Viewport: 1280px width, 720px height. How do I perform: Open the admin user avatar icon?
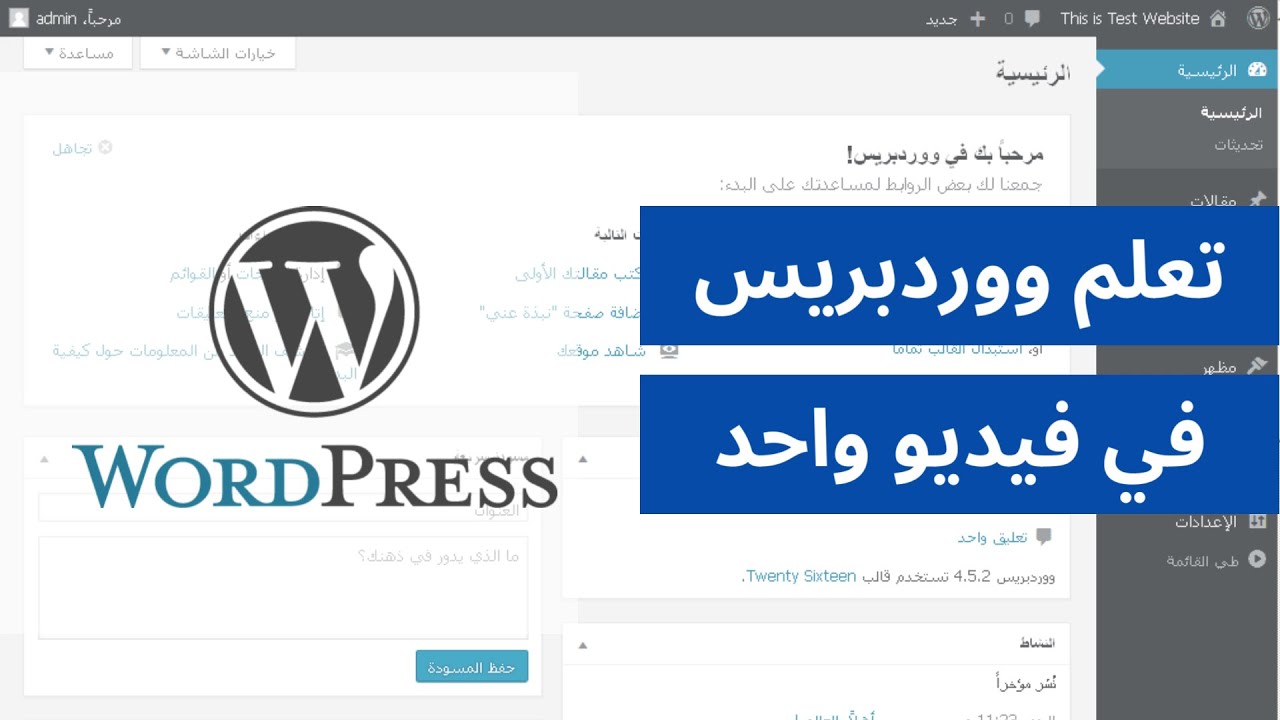click(19, 18)
